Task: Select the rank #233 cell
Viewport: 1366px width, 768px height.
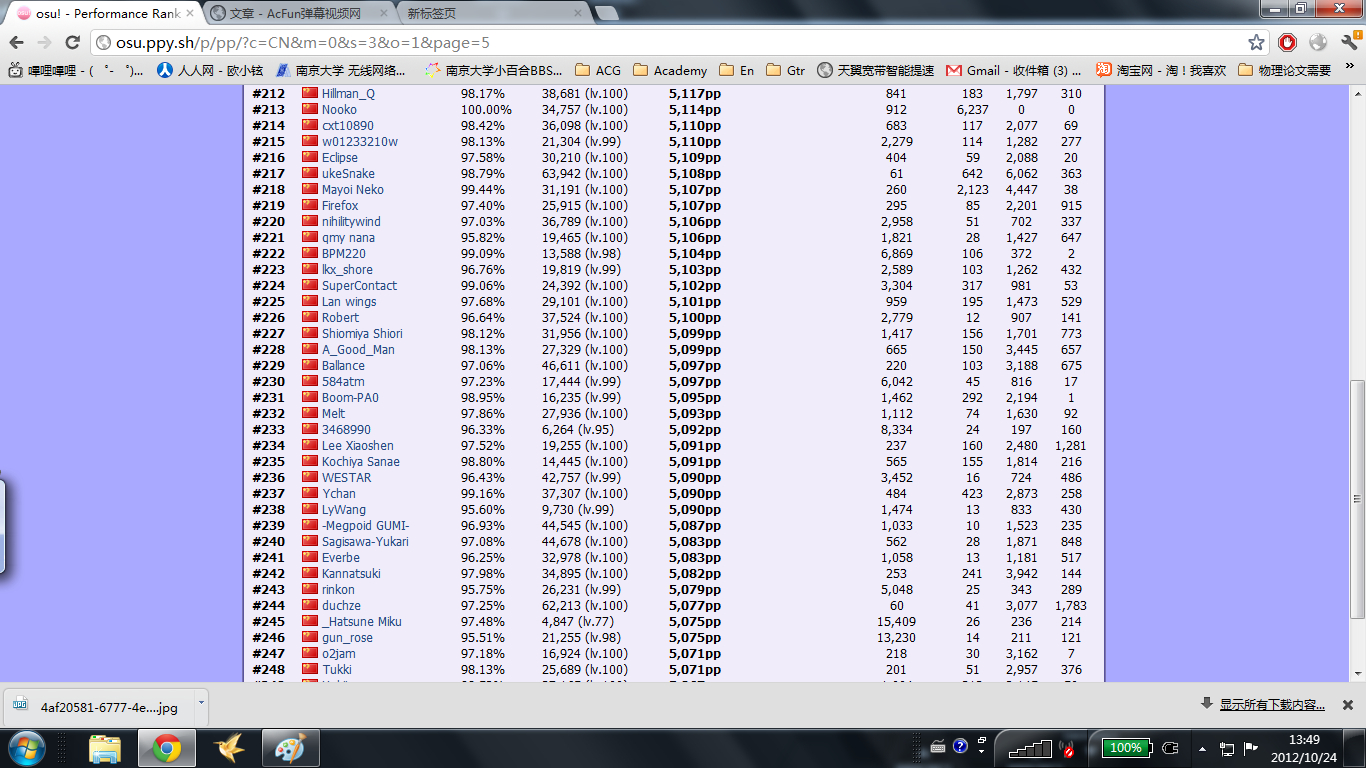Action: [269, 429]
